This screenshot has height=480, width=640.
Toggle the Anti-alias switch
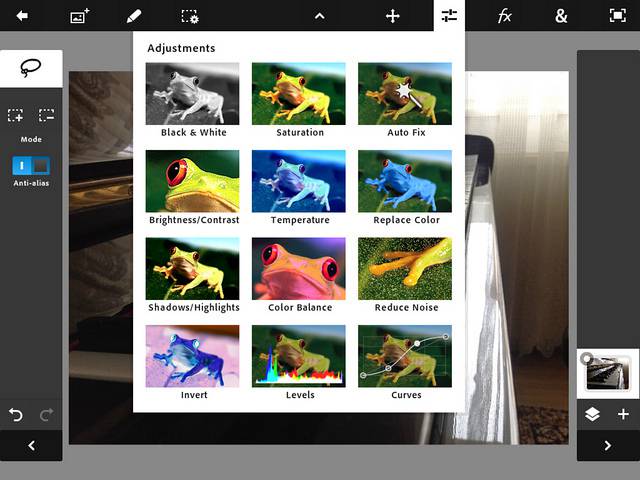(31, 166)
